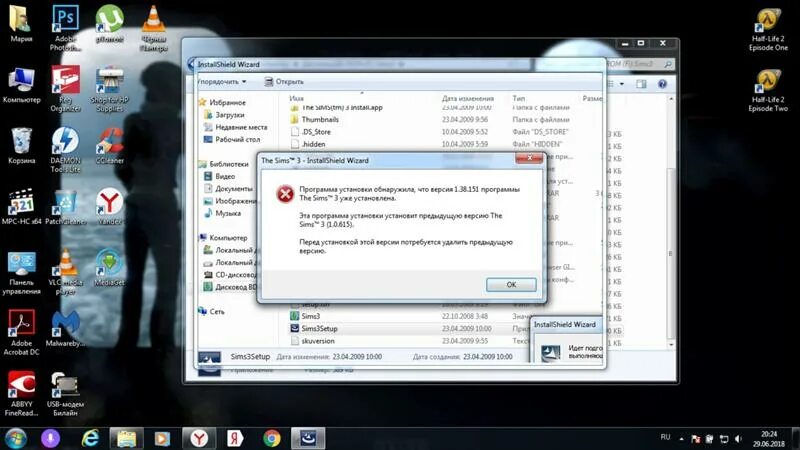Click the purple Alice microphone taskbar icon
Image resolution: width=800 pixels, height=450 pixels.
coord(50,438)
